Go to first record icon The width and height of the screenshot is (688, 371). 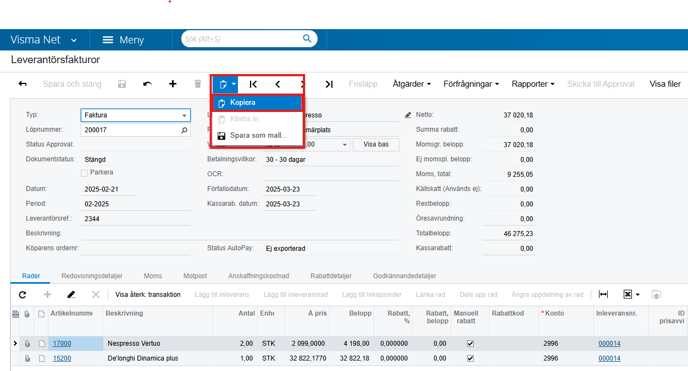[x=253, y=84]
